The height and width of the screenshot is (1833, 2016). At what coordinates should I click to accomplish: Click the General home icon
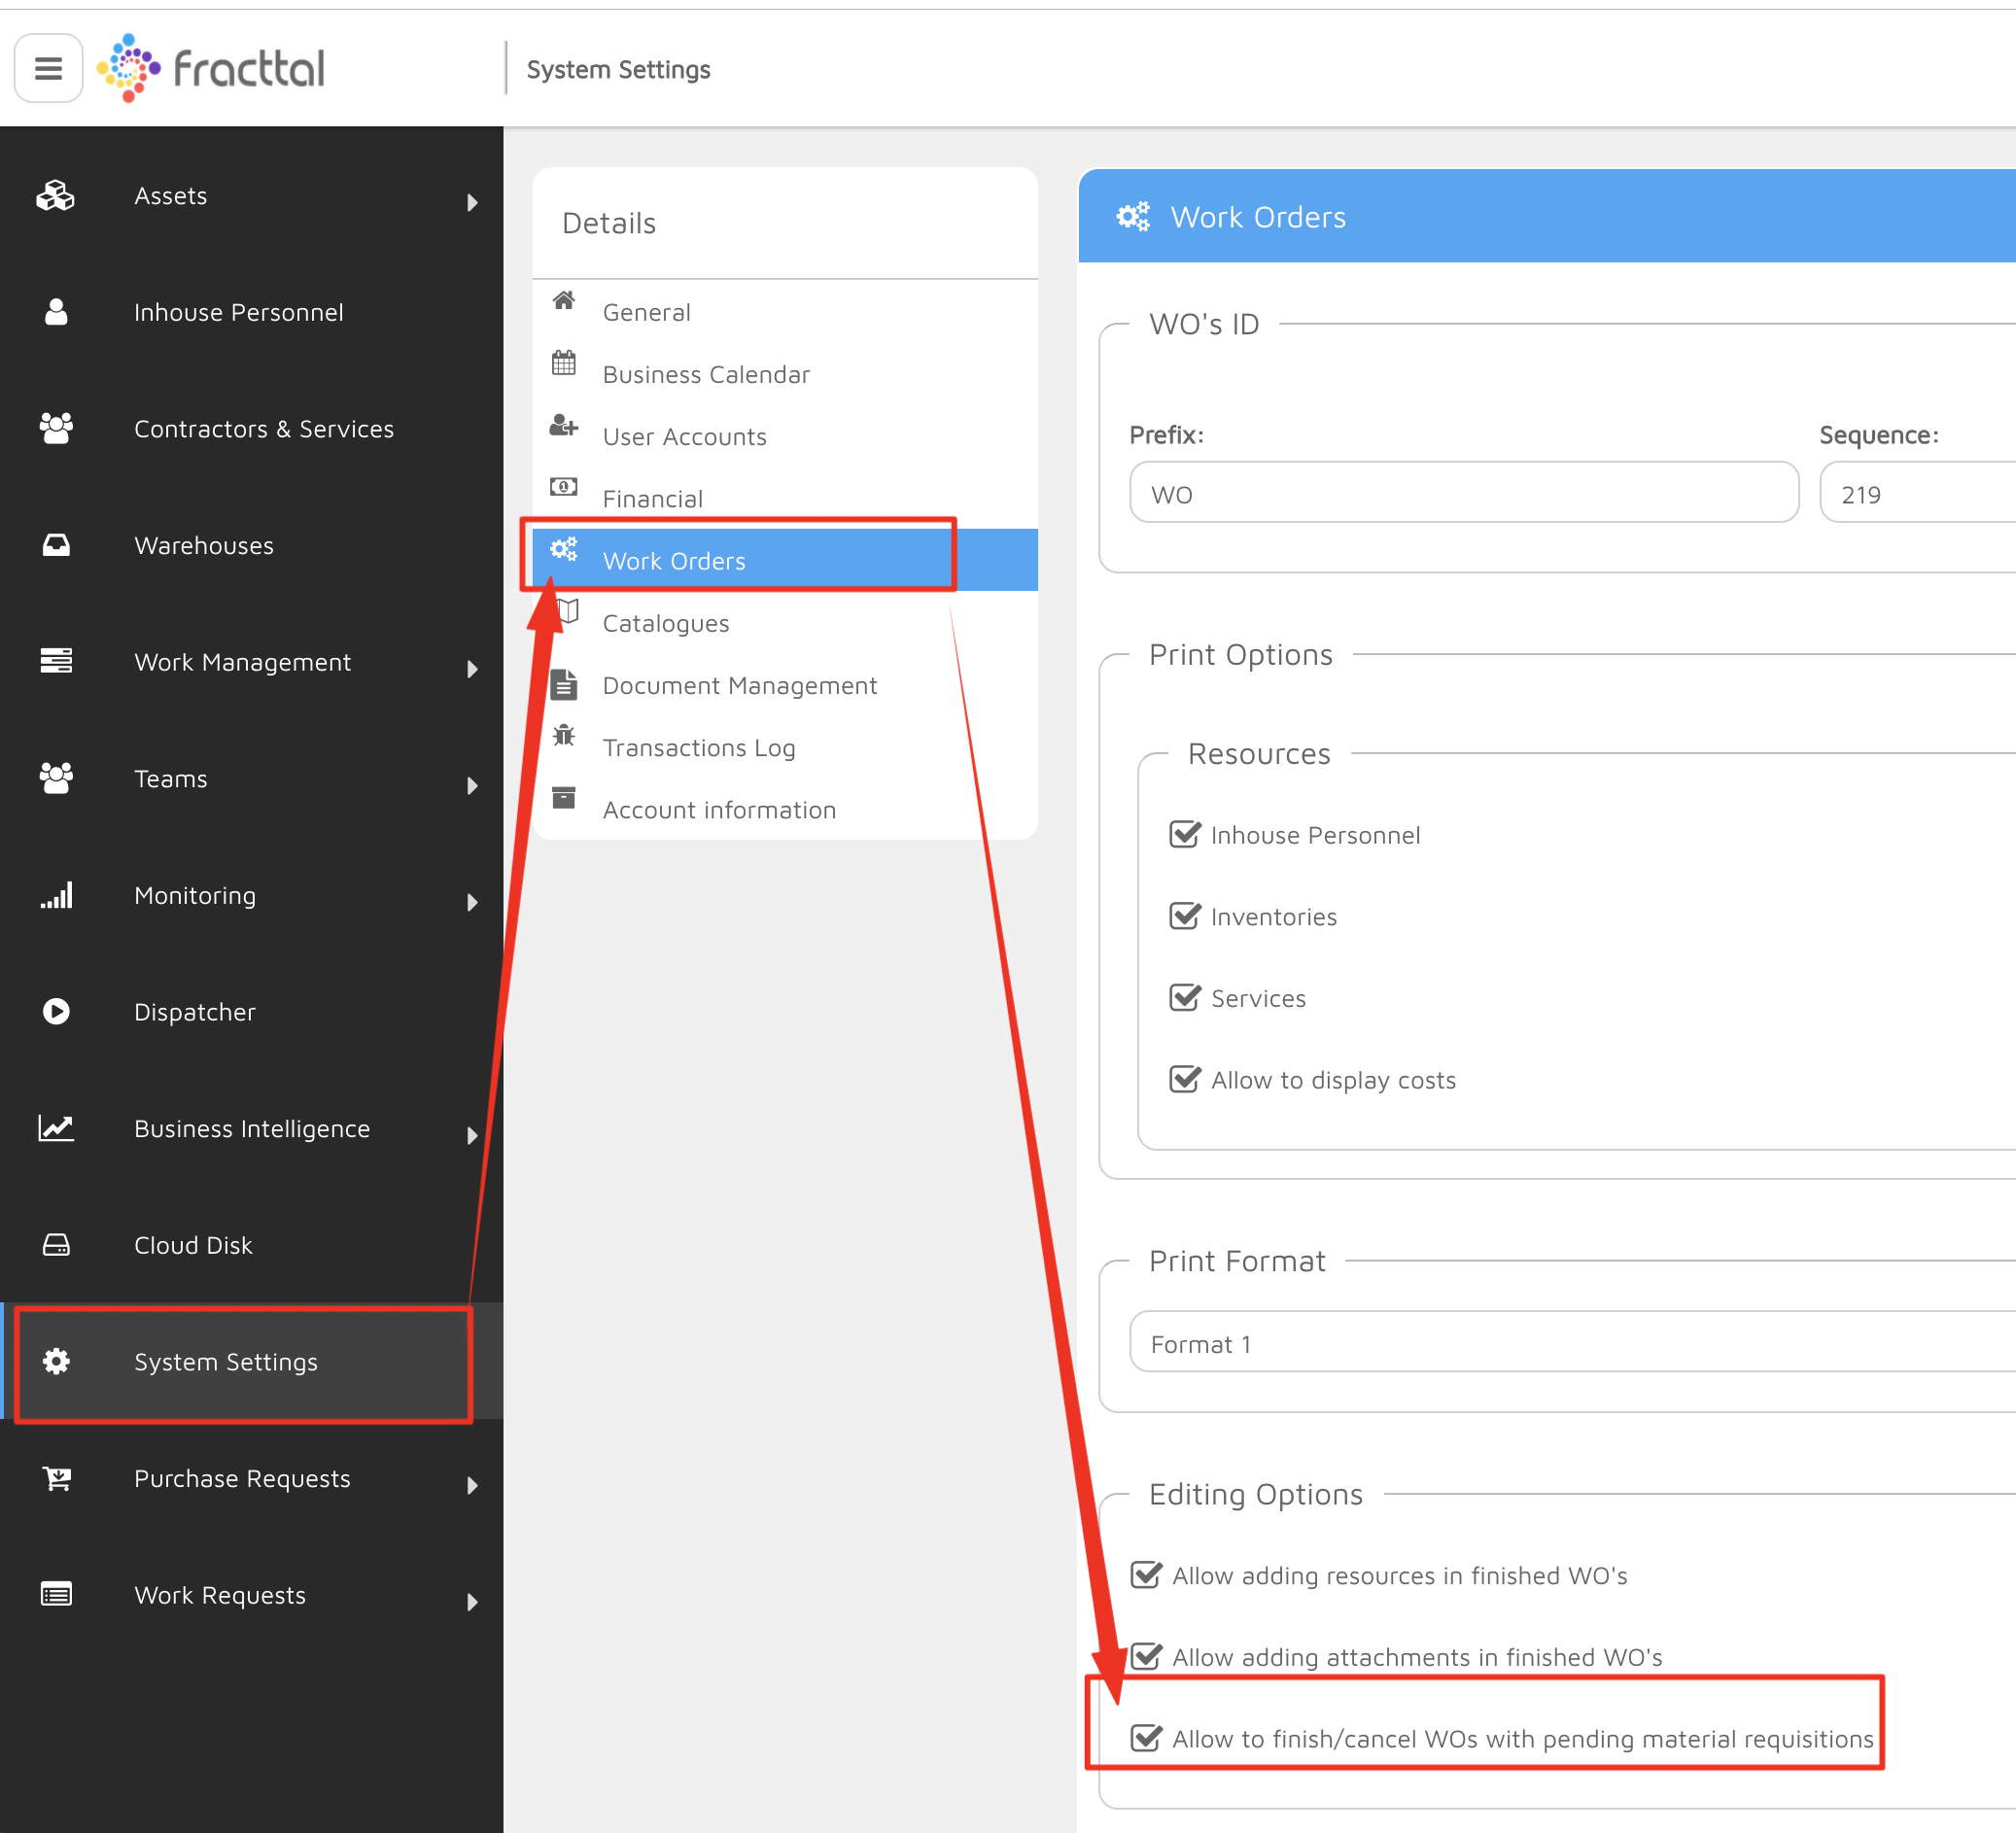click(x=564, y=300)
